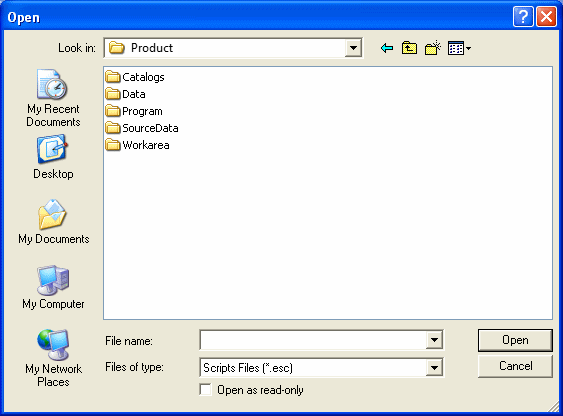The height and width of the screenshot is (416, 563).
Task: Expand the Look in folder dropdown
Action: pyautogui.click(x=353, y=48)
